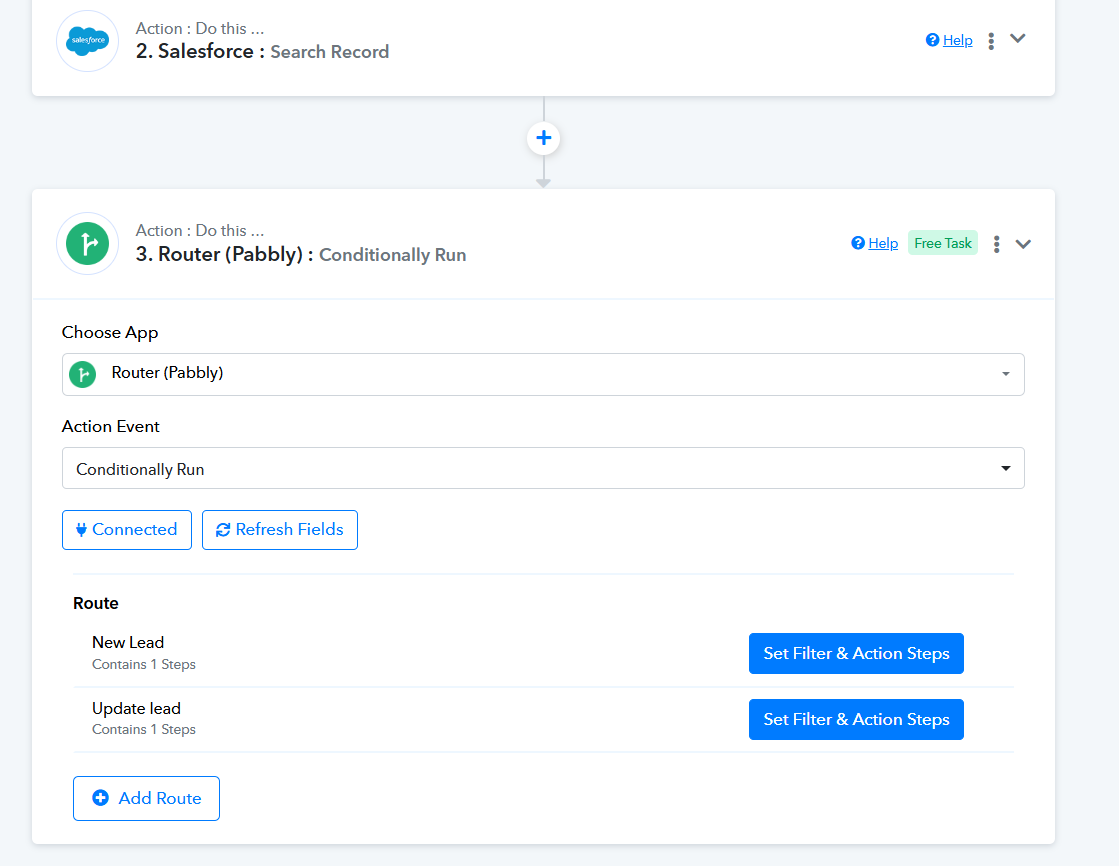The image size is (1119, 866).
Task: Select the New Lead route name
Action: [x=128, y=643]
